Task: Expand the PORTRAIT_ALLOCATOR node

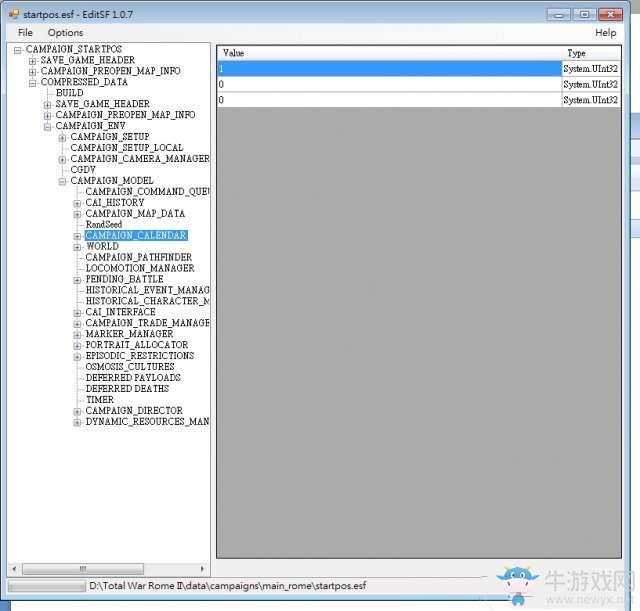Action: pyautogui.click(x=77, y=346)
